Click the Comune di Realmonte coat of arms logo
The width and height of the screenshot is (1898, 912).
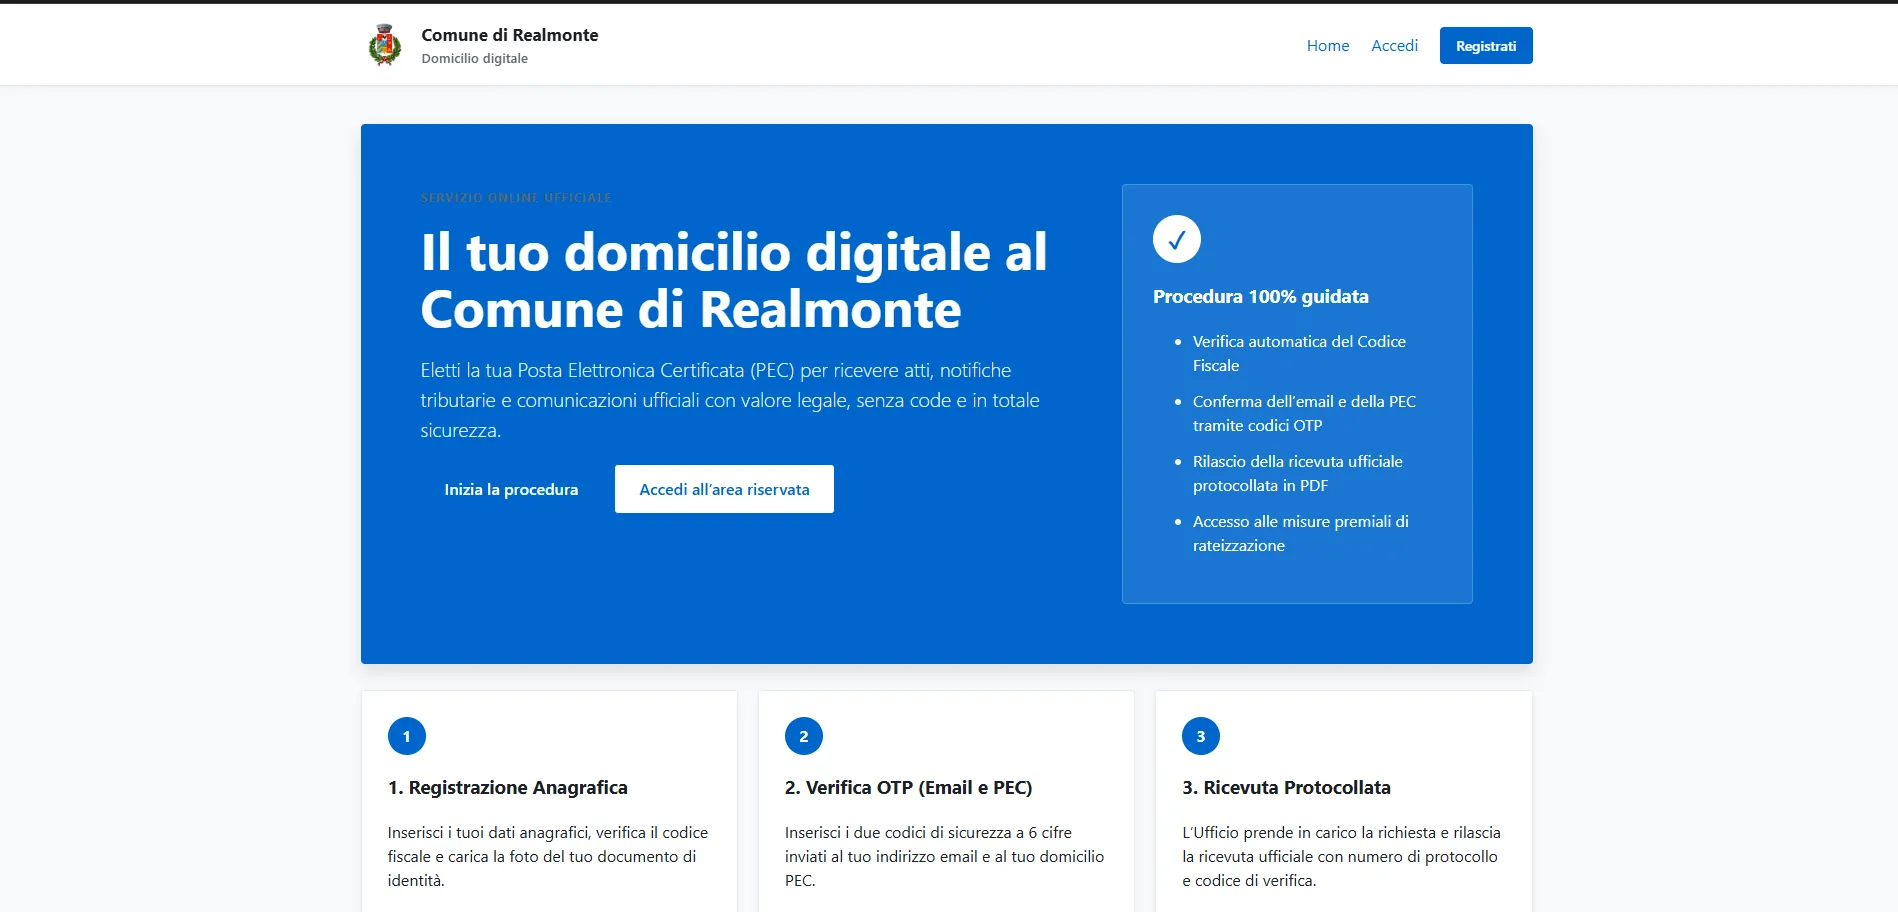coord(385,45)
